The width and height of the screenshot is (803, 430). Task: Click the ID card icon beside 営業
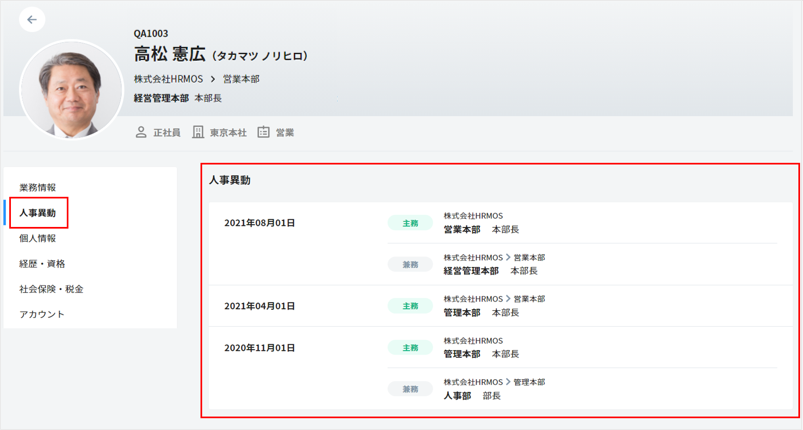(264, 132)
